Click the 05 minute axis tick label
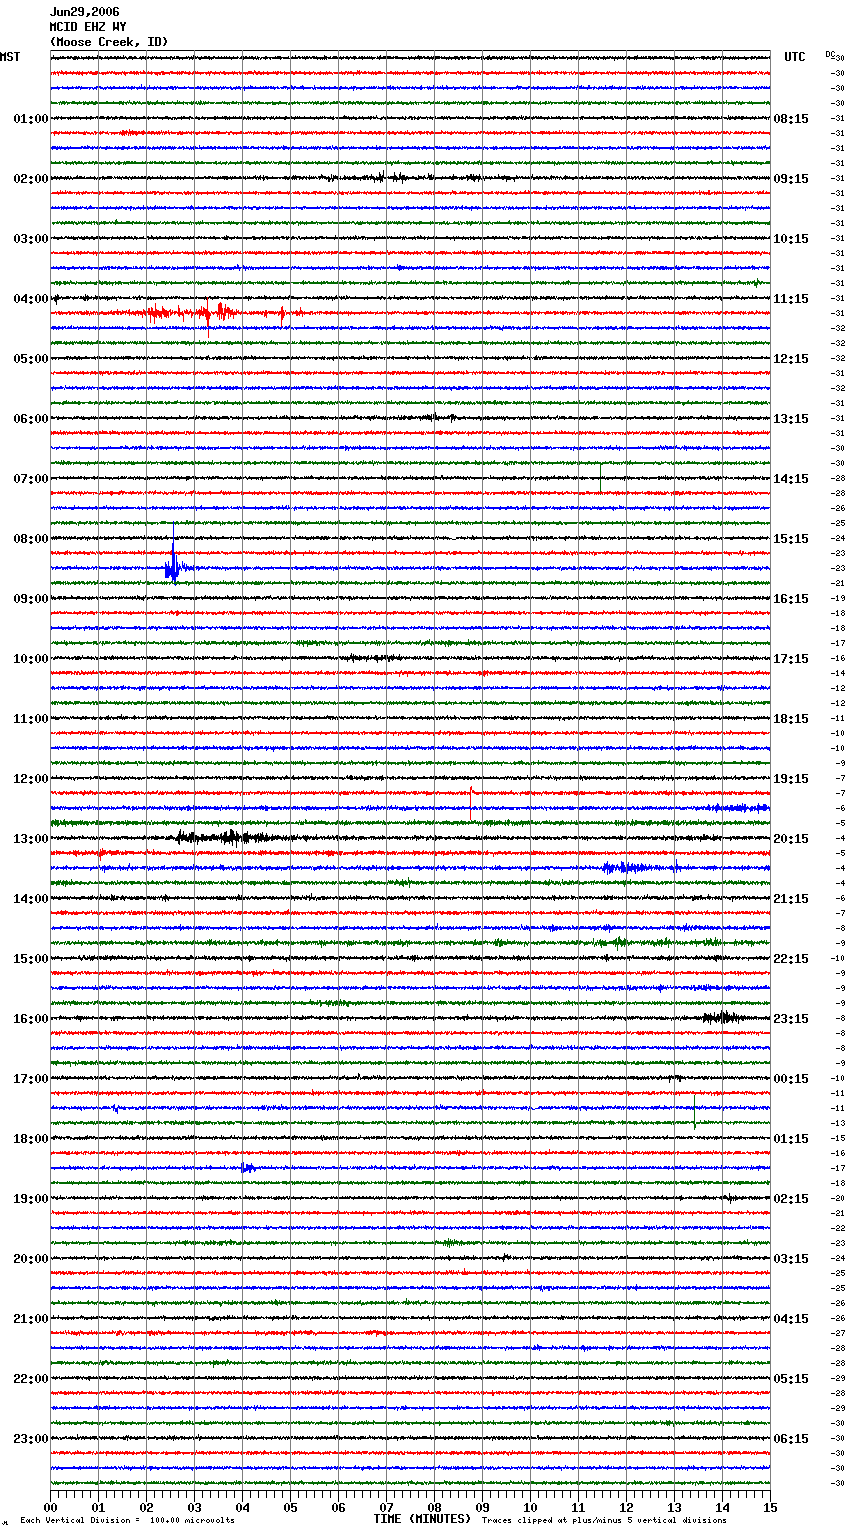The width and height of the screenshot is (850, 1534). [x=290, y=1507]
